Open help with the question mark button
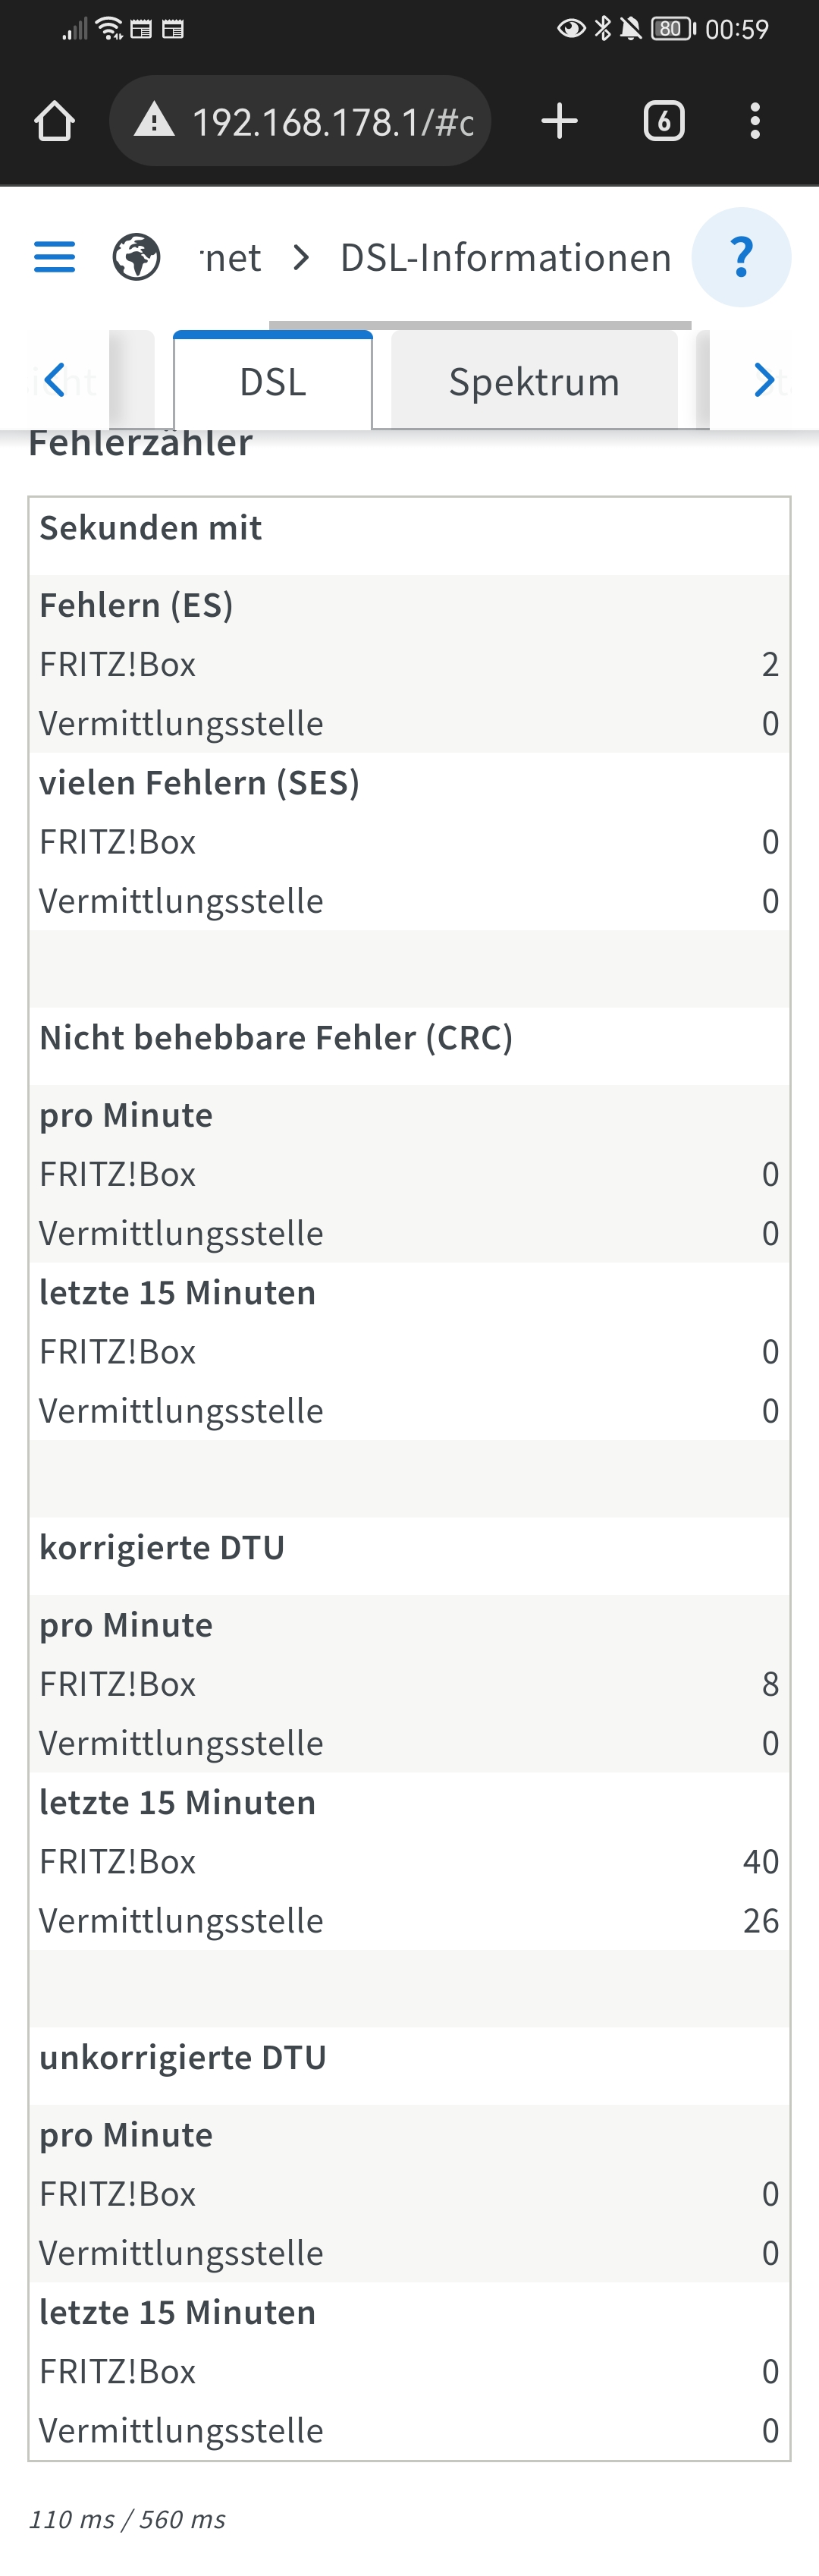The image size is (819, 2576). [741, 257]
